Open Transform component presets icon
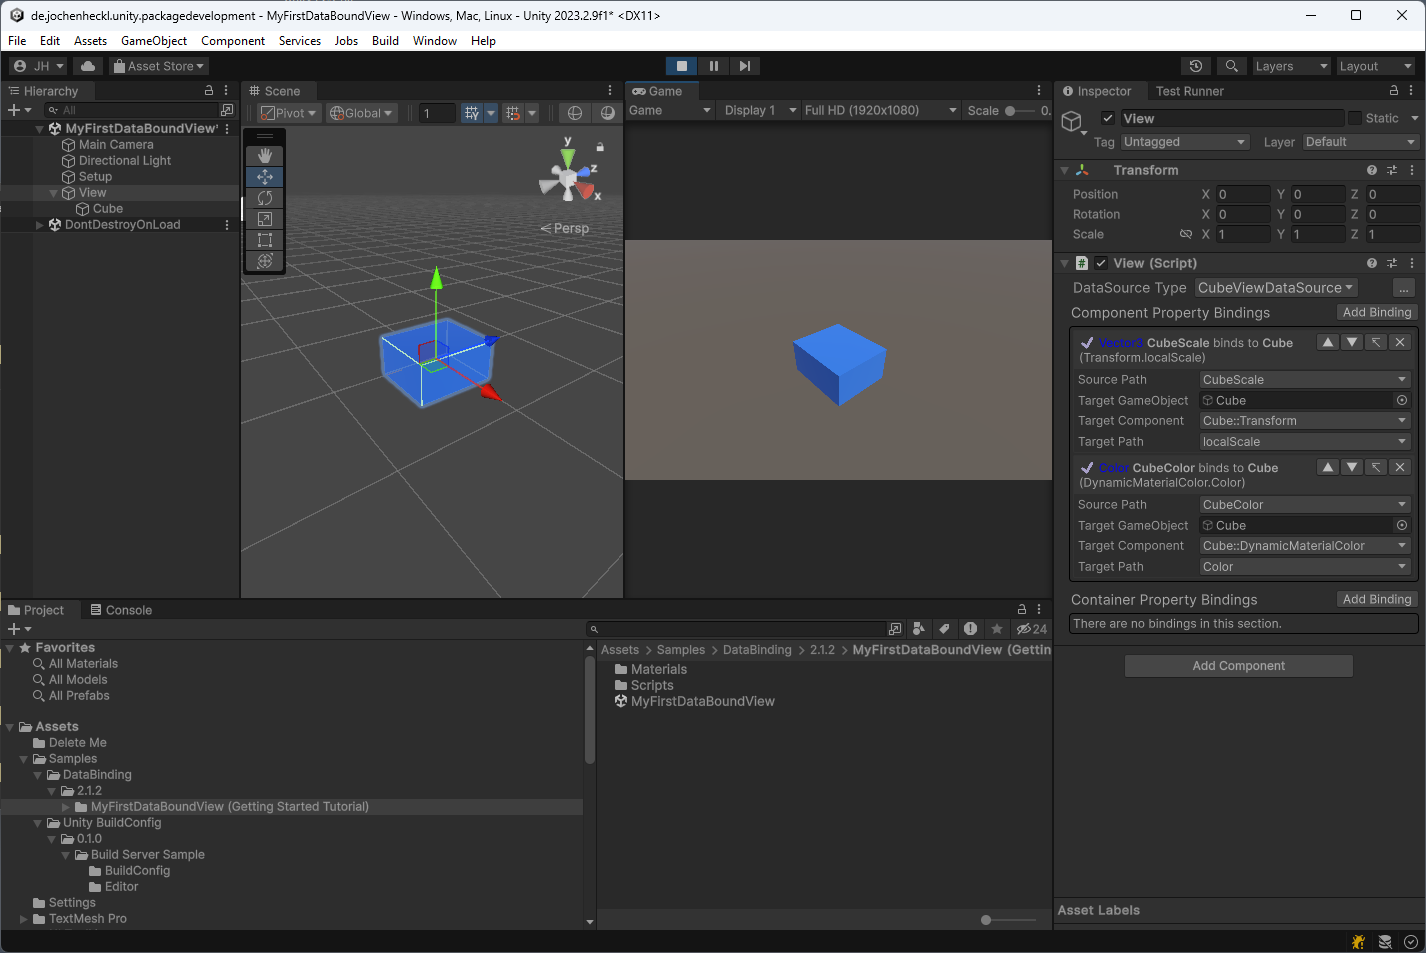Image resolution: width=1426 pixels, height=953 pixels. 1392,170
